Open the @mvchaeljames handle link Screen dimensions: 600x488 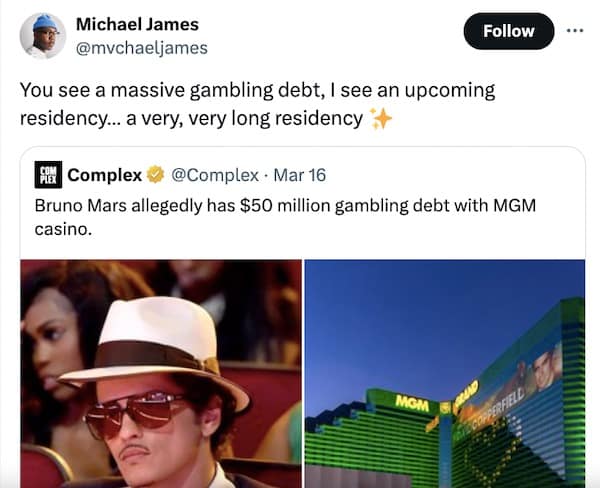point(142,48)
